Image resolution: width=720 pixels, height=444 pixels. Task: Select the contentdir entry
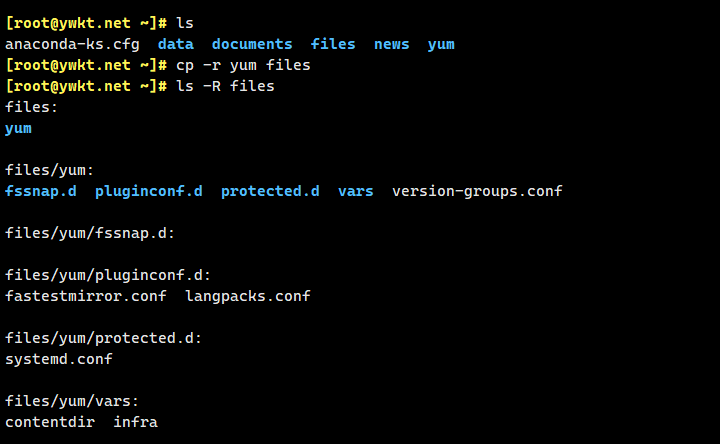(x=50, y=422)
